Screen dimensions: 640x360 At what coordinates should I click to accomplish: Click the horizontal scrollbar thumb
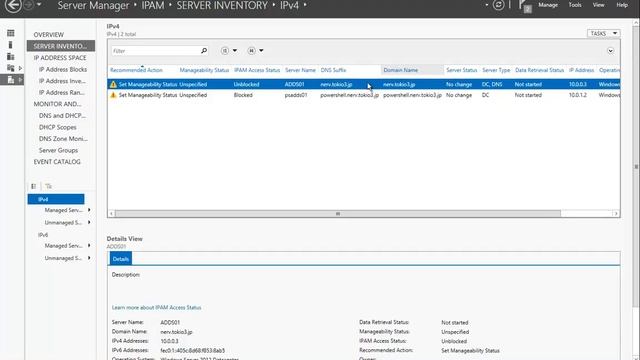point(338,213)
